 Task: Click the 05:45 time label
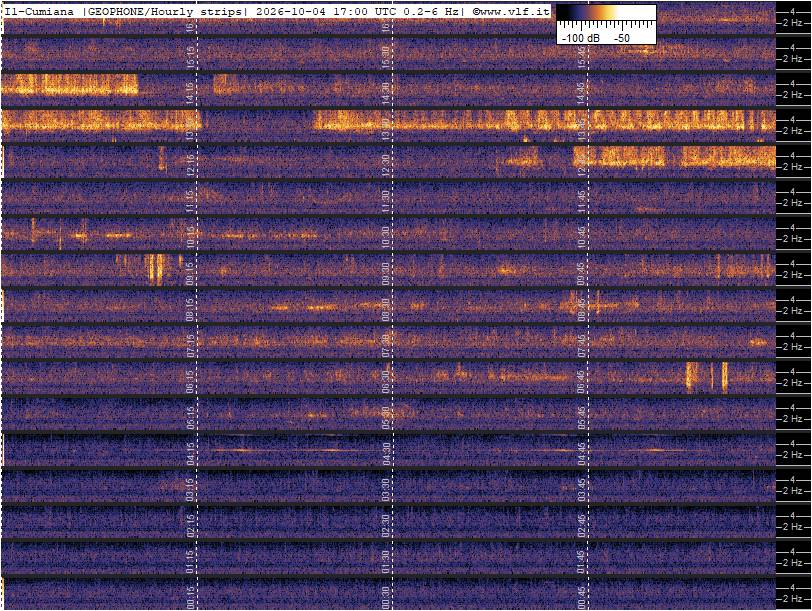click(x=581, y=418)
